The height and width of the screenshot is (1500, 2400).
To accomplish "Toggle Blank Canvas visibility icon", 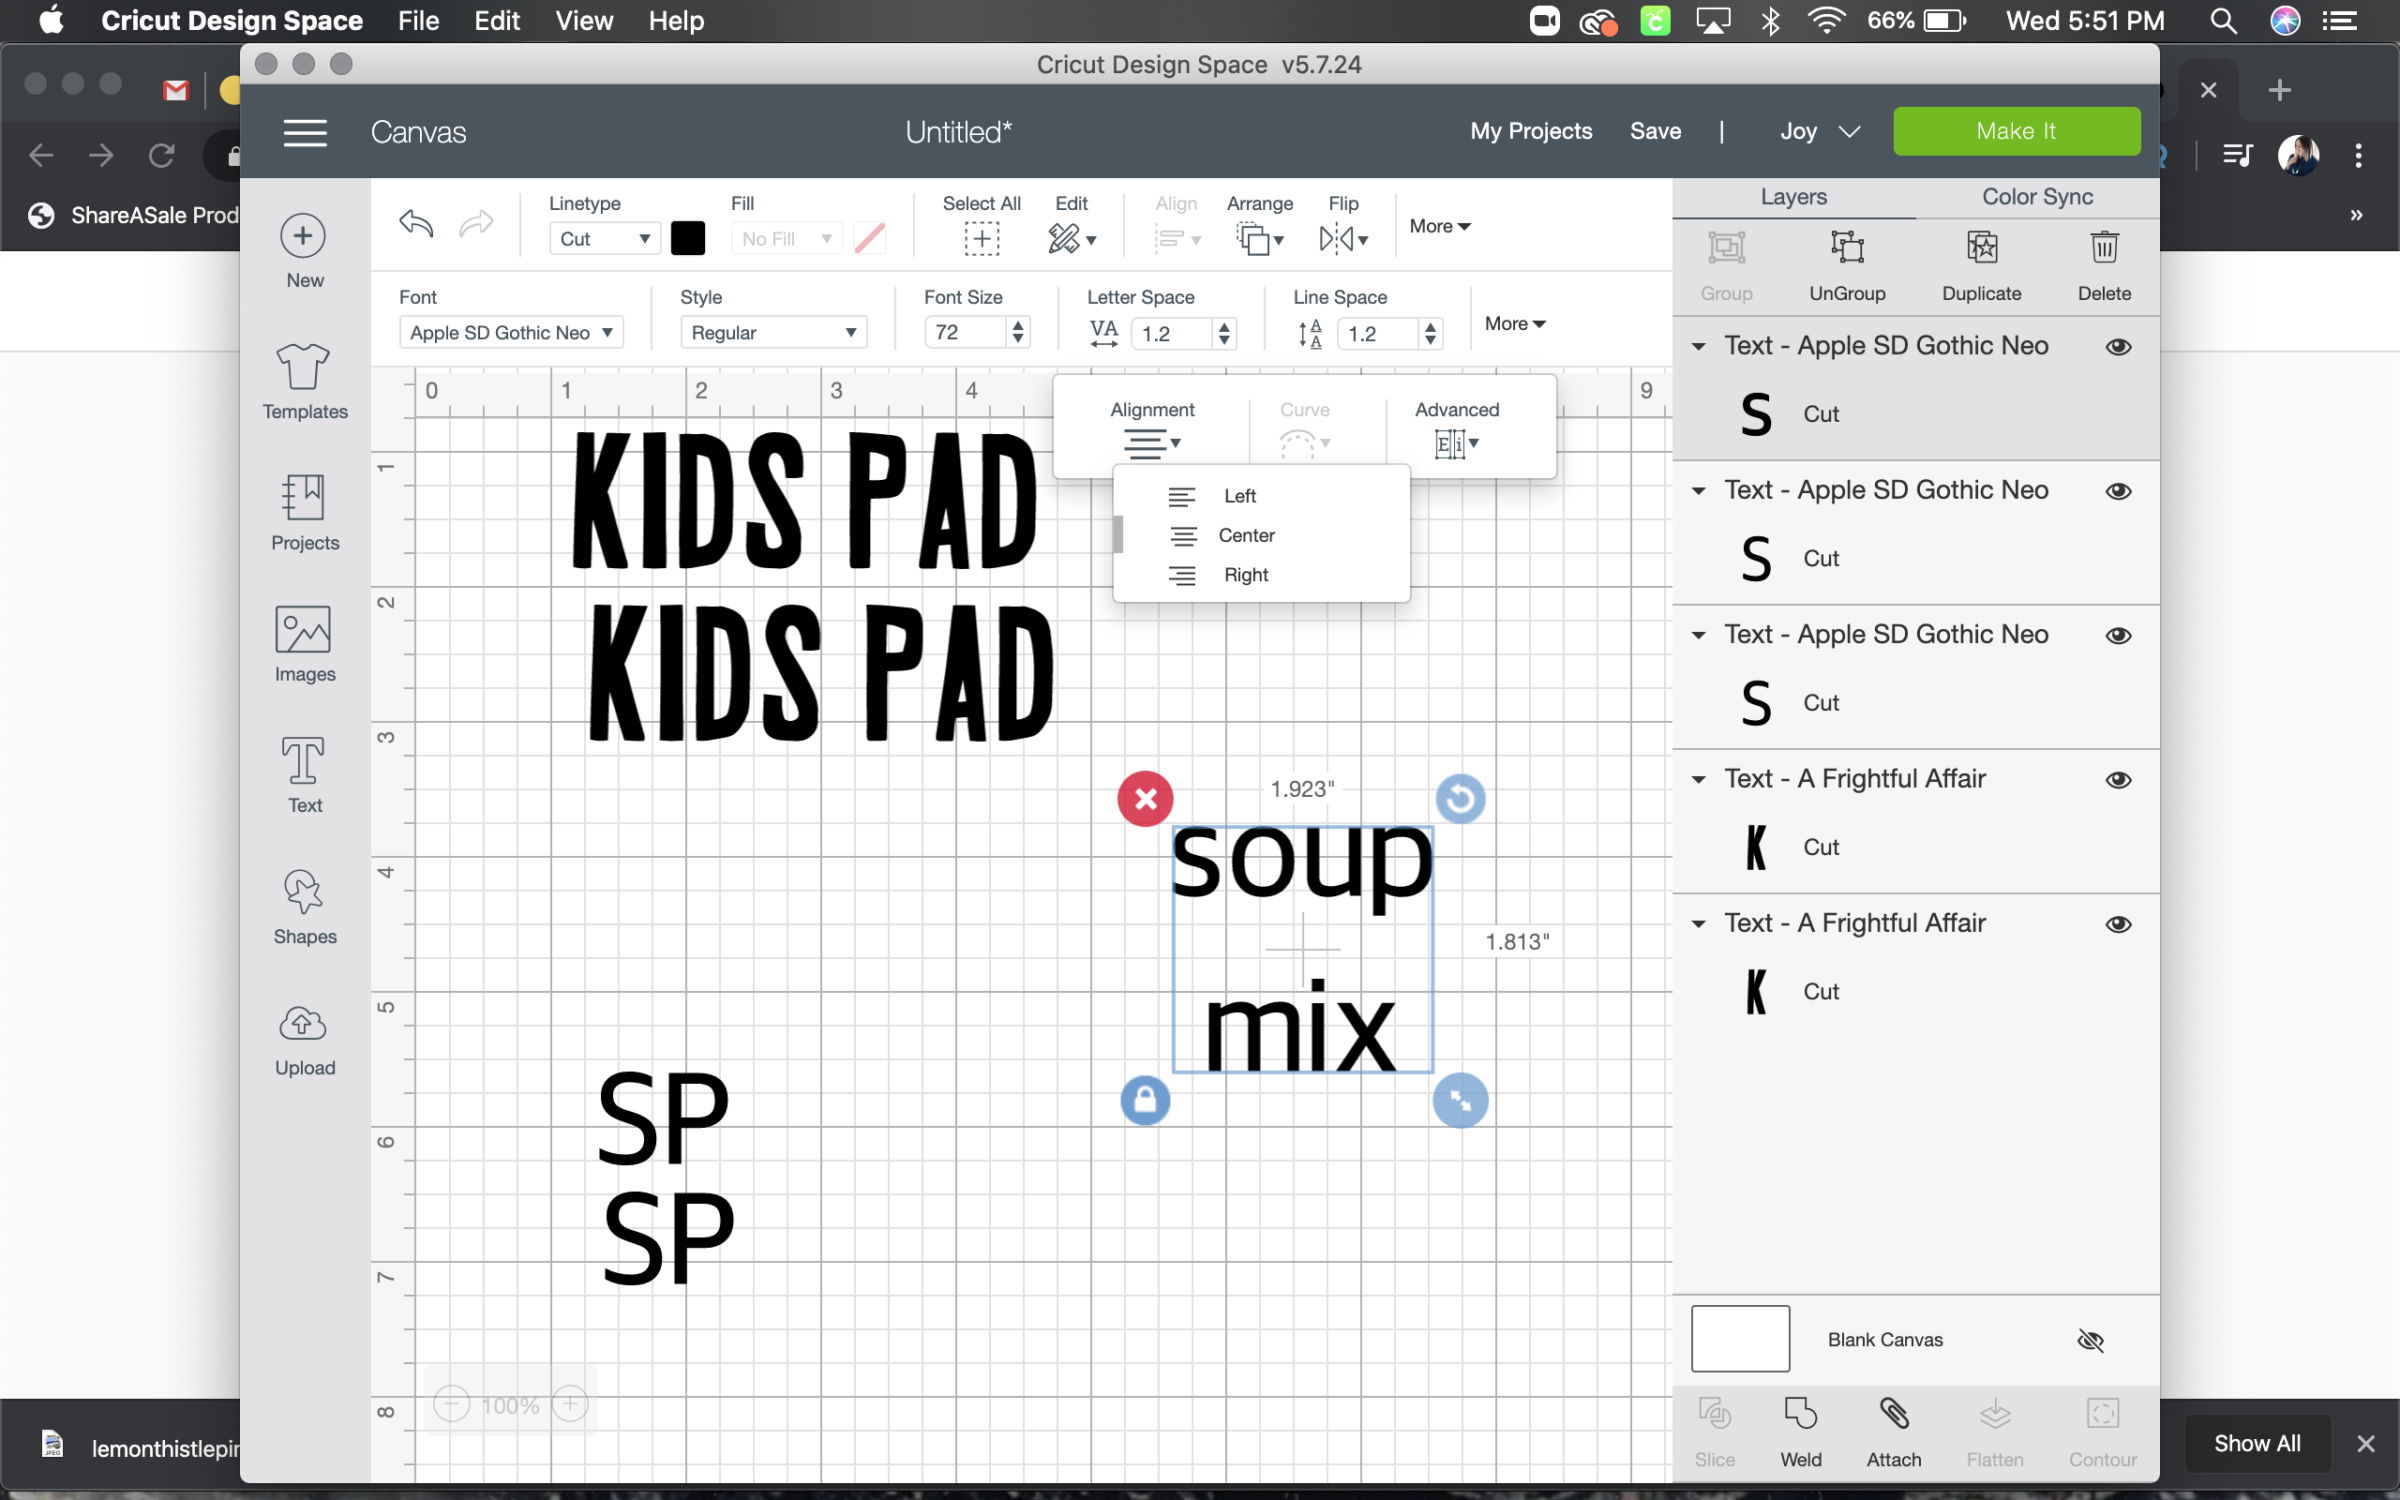I will tap(2090, 1340).
